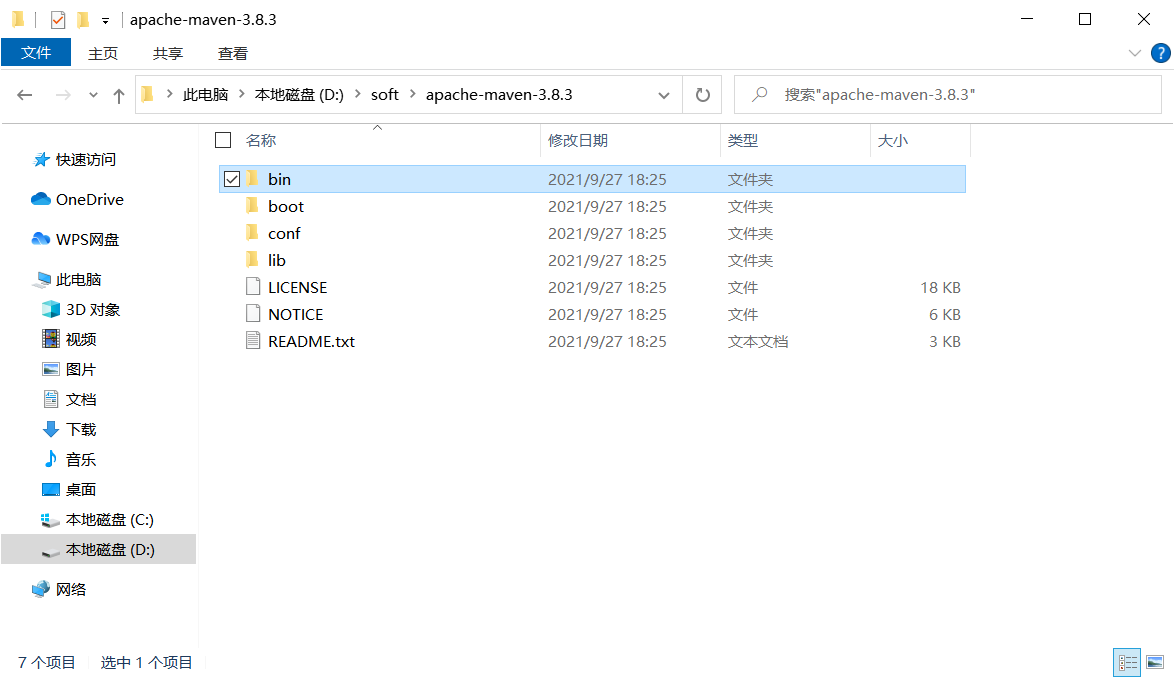Click the Back navigation arrow
The width and height of the screenshot is (1175, 678).
[x=25, y=95]
